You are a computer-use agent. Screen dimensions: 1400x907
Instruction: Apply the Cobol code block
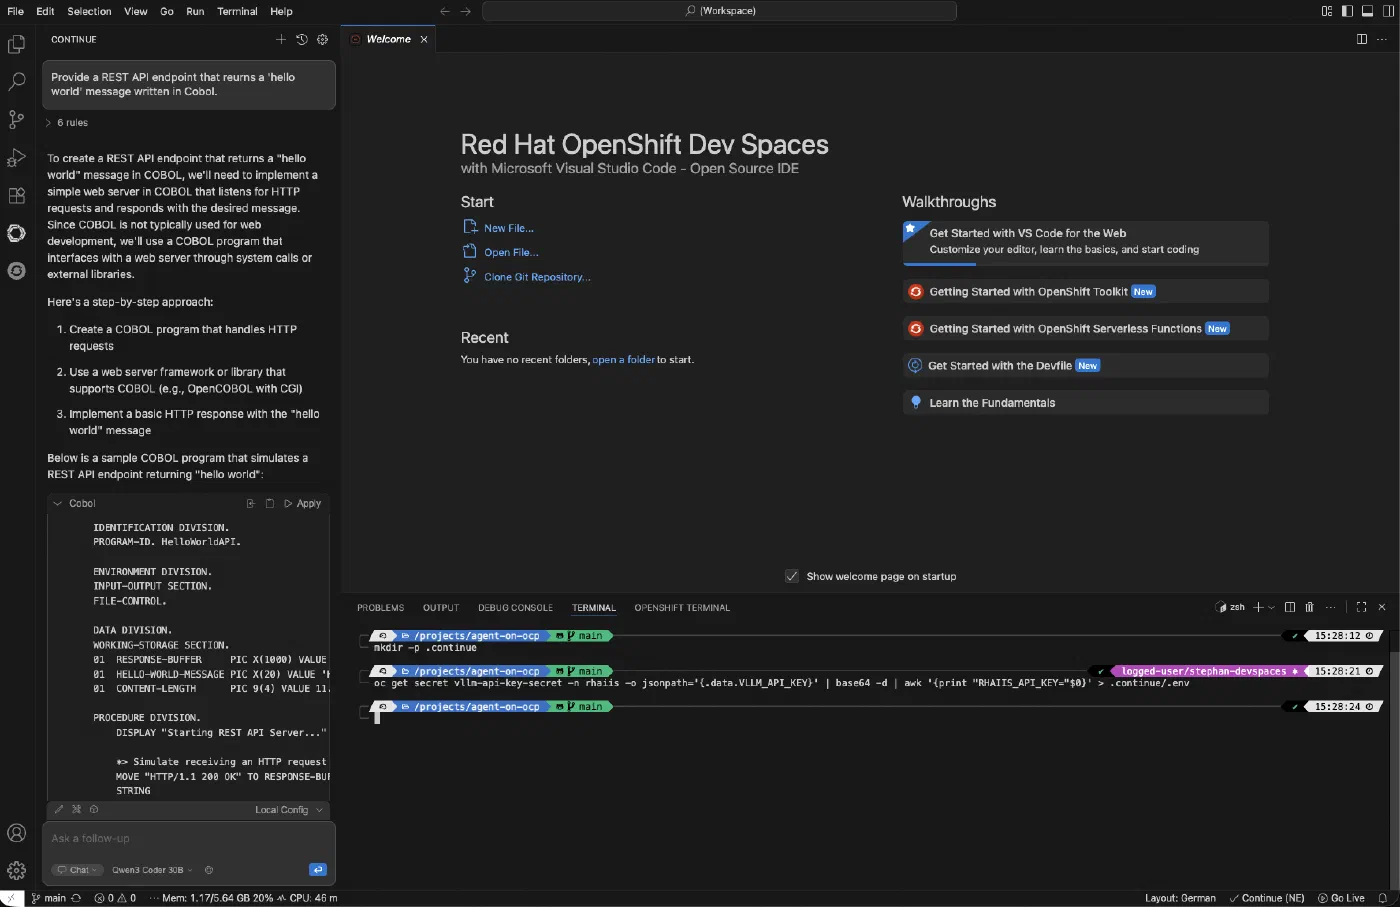coord(303,504)
